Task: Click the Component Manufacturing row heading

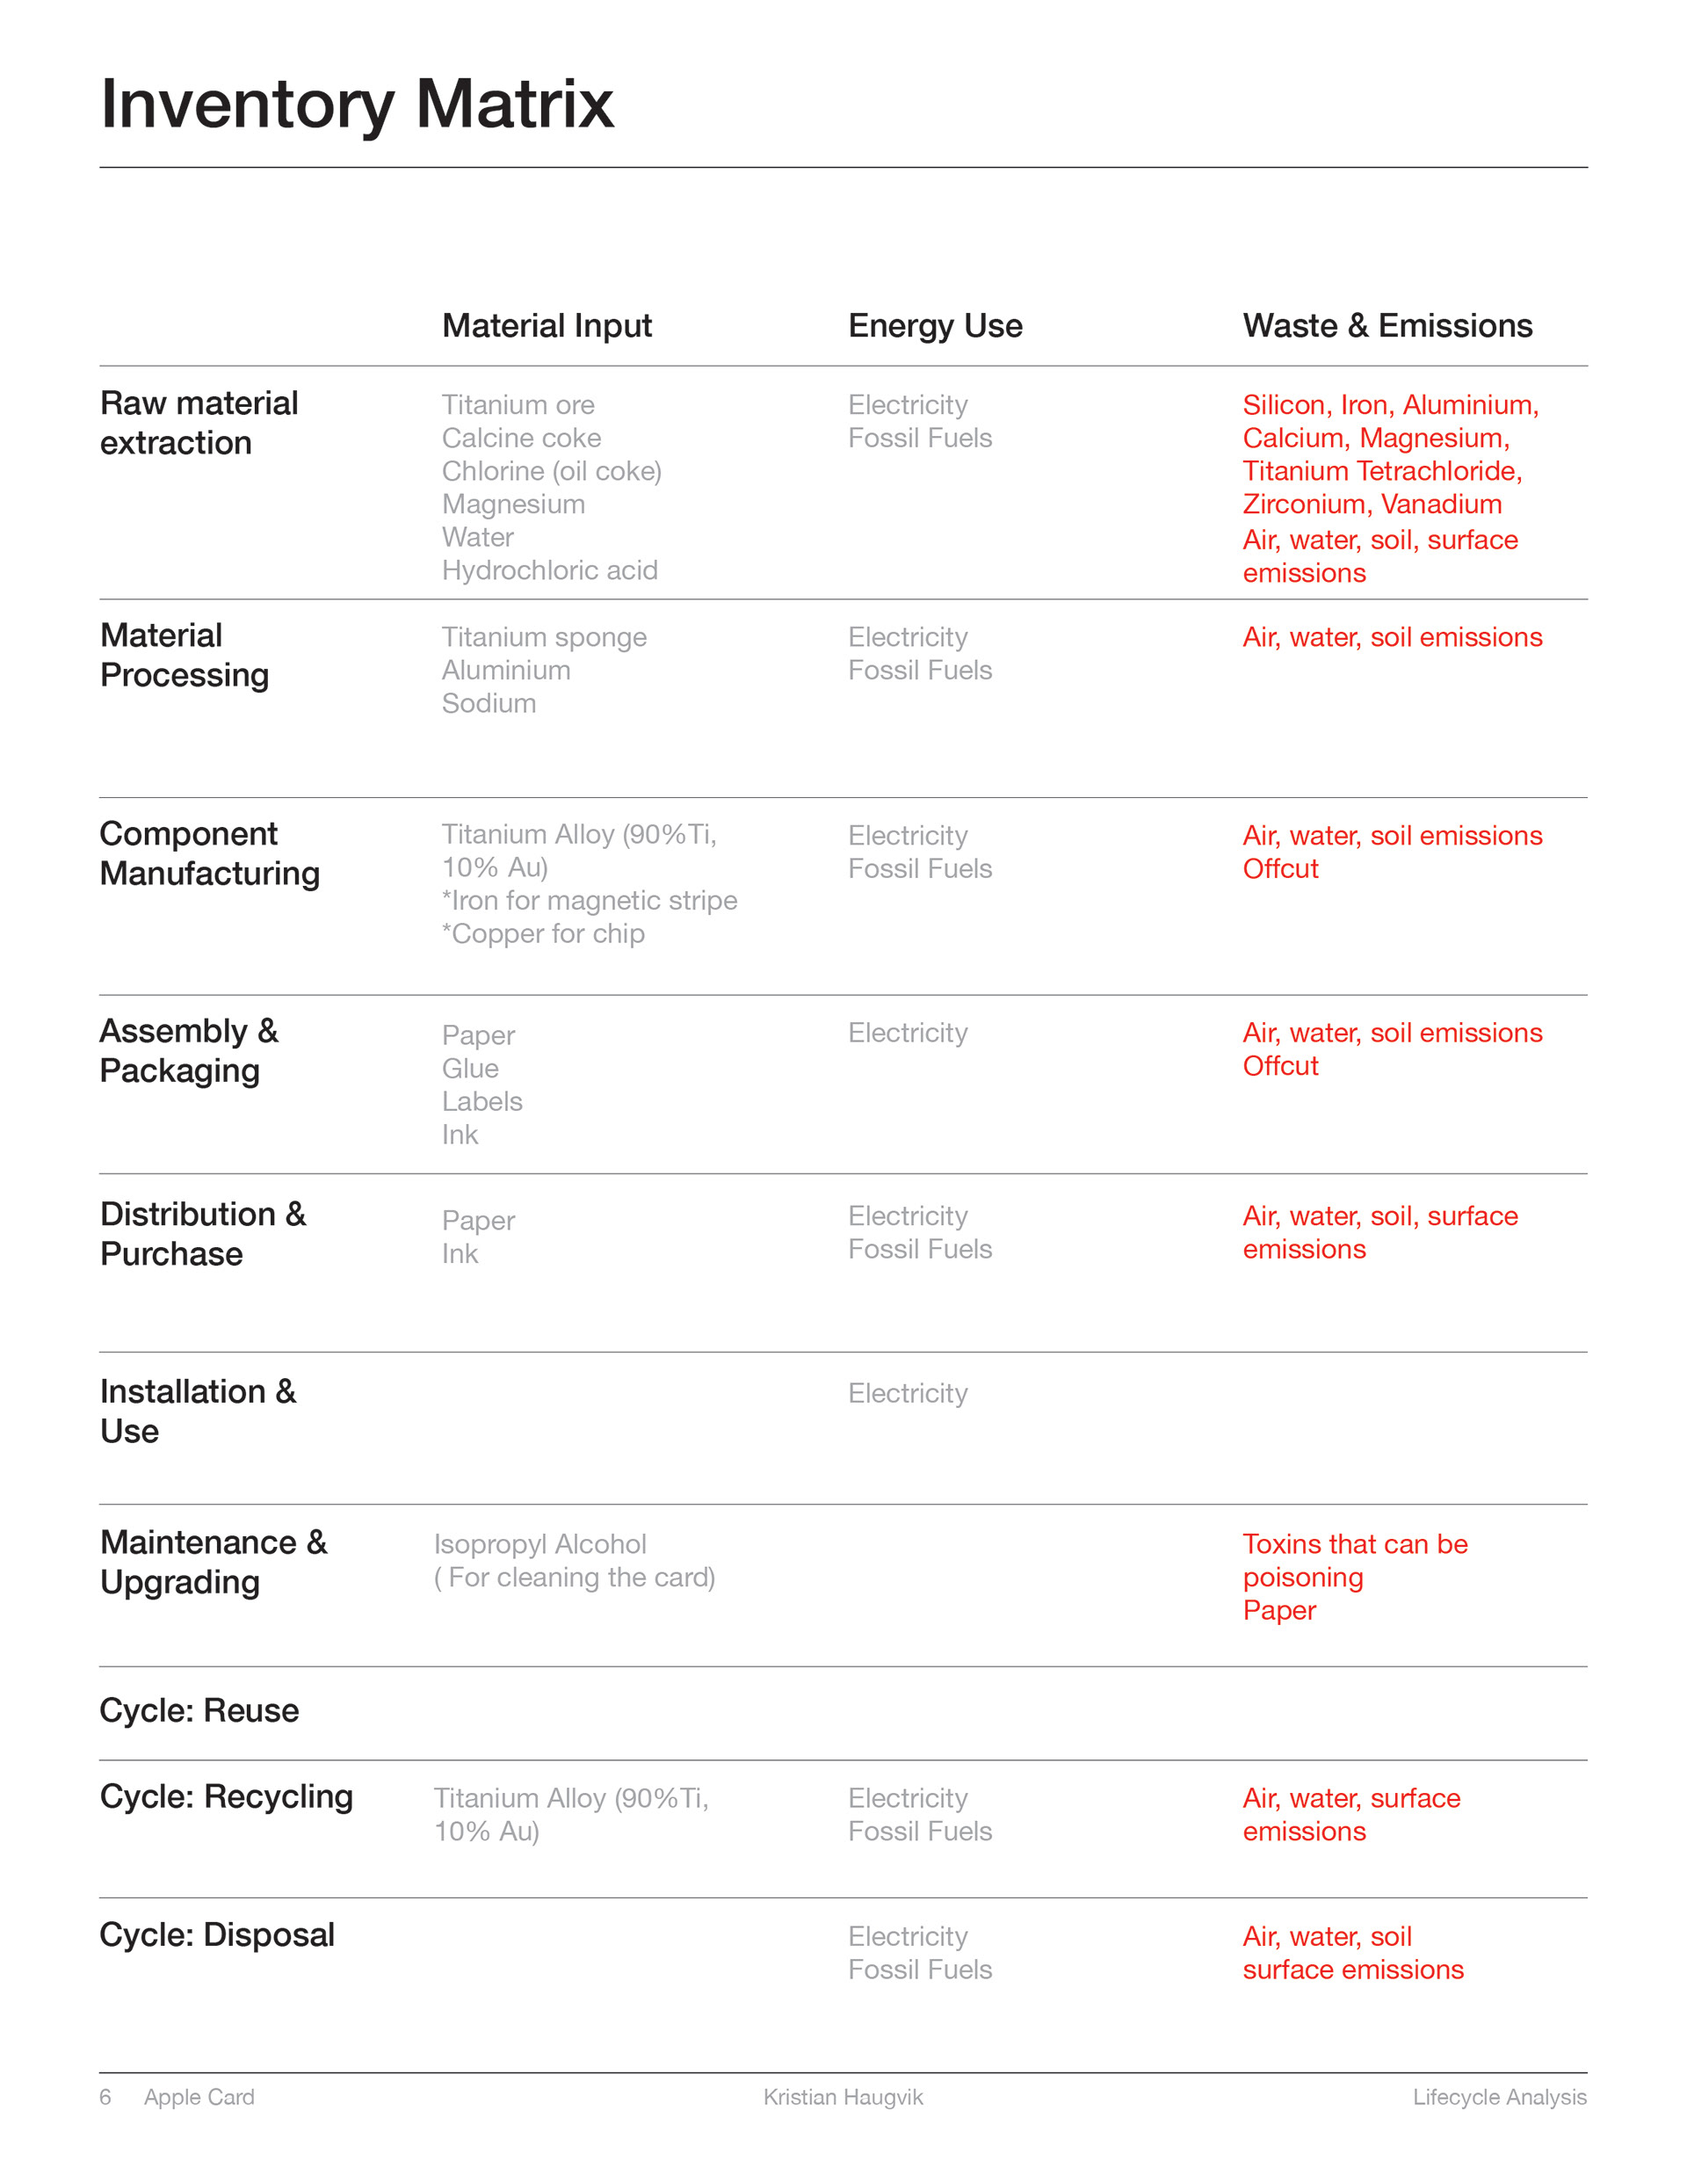Action: [209, 853]
